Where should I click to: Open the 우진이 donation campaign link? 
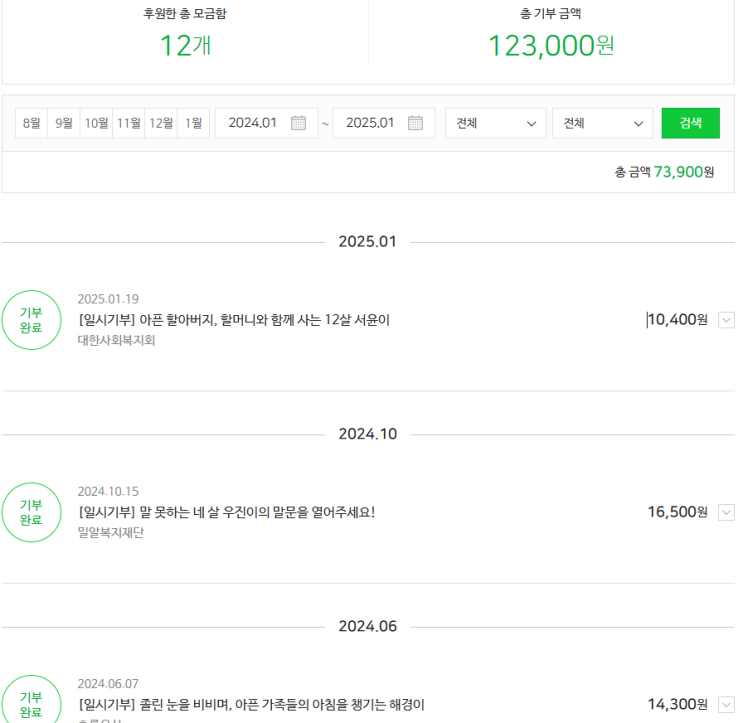226,512
